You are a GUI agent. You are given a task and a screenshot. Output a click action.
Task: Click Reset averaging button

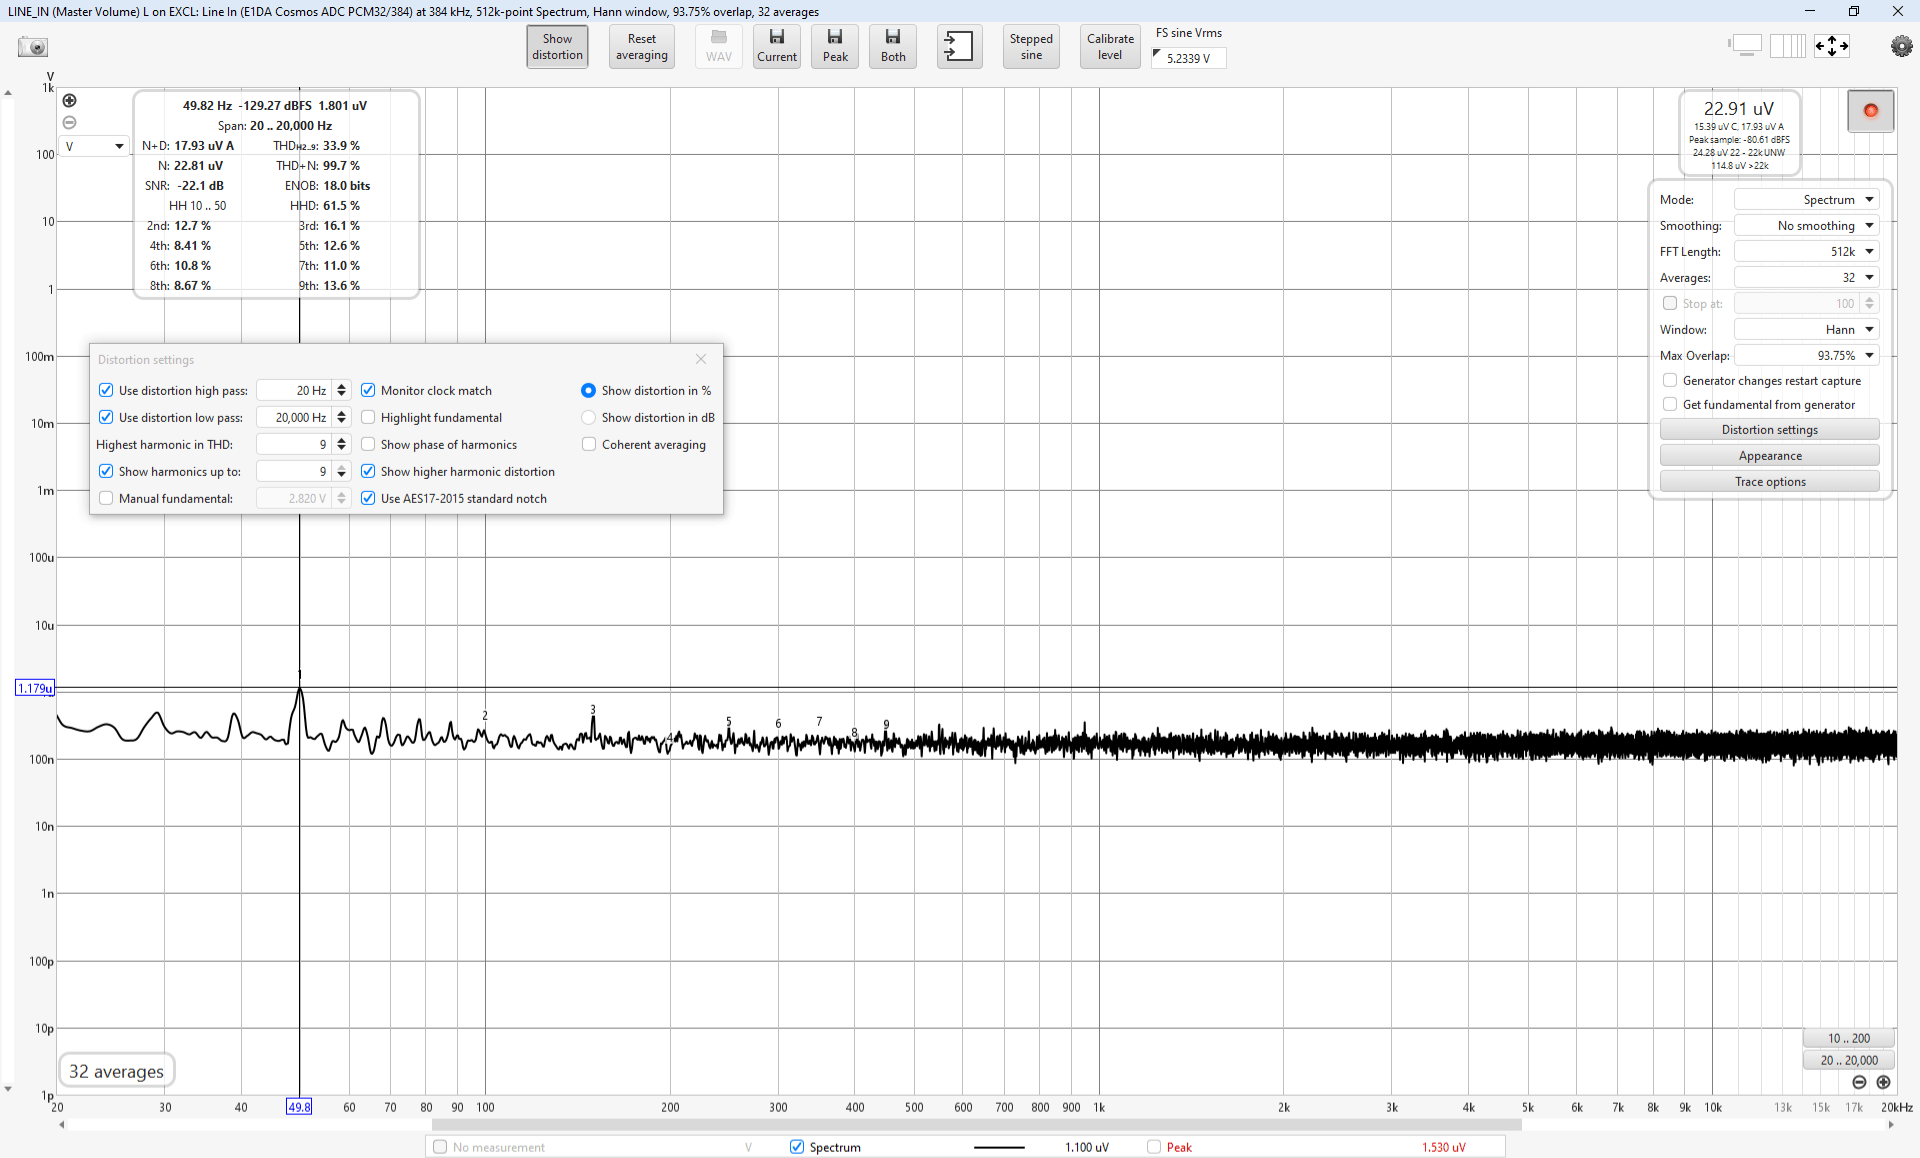641,47
